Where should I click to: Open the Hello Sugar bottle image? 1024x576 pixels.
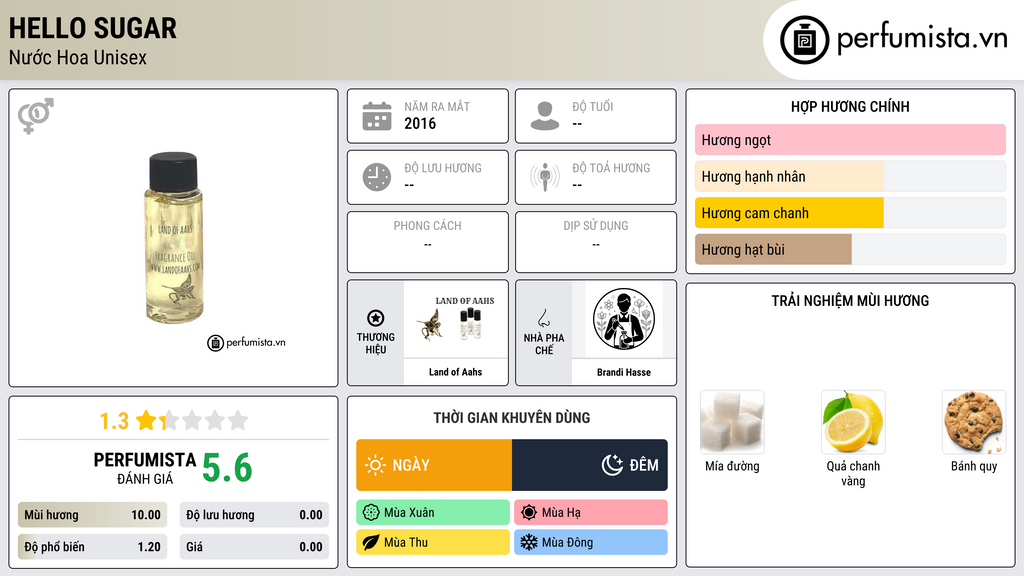(x=173, y=238)
